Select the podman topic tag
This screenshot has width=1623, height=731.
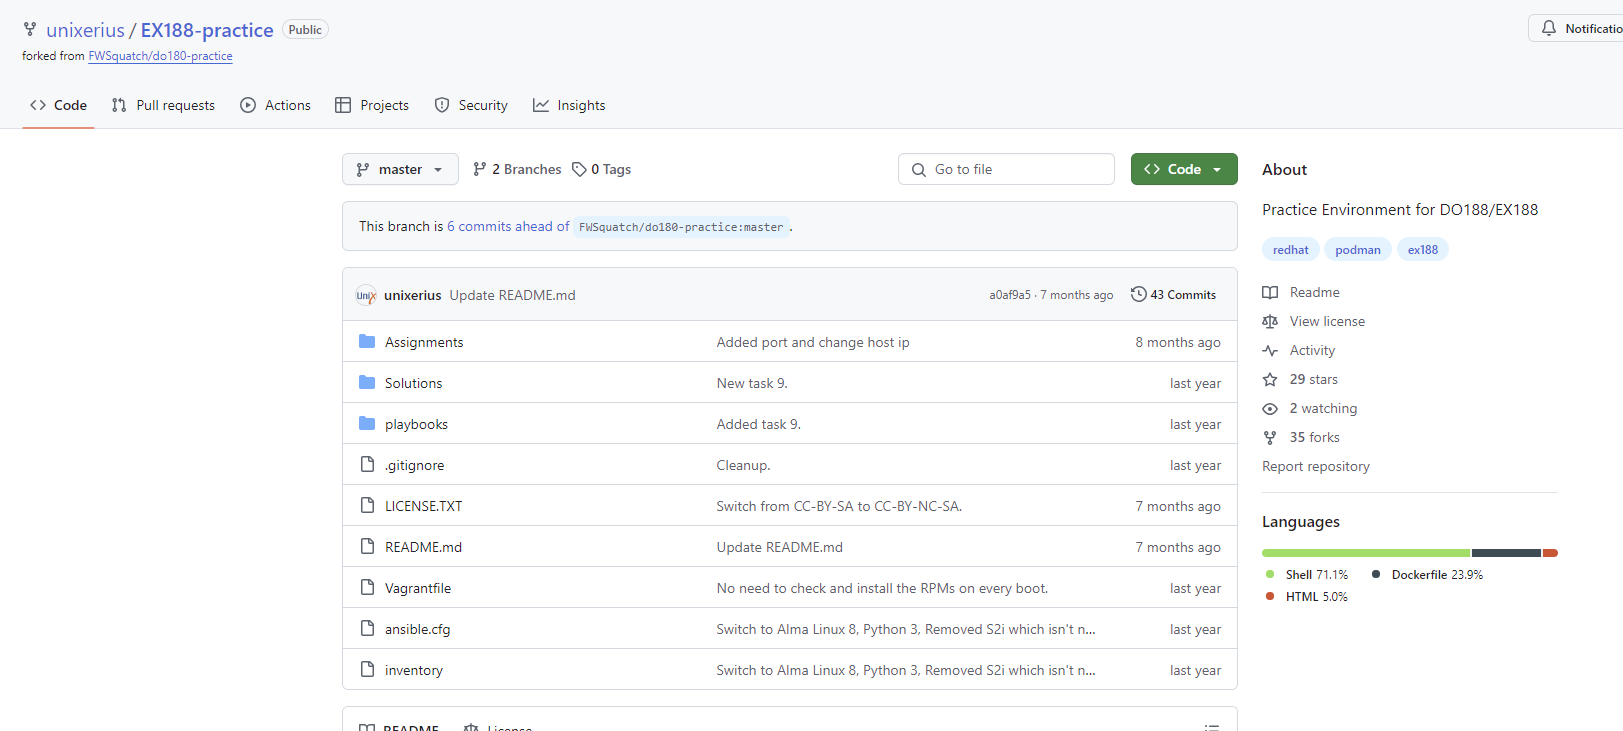tap(1358, 250)
